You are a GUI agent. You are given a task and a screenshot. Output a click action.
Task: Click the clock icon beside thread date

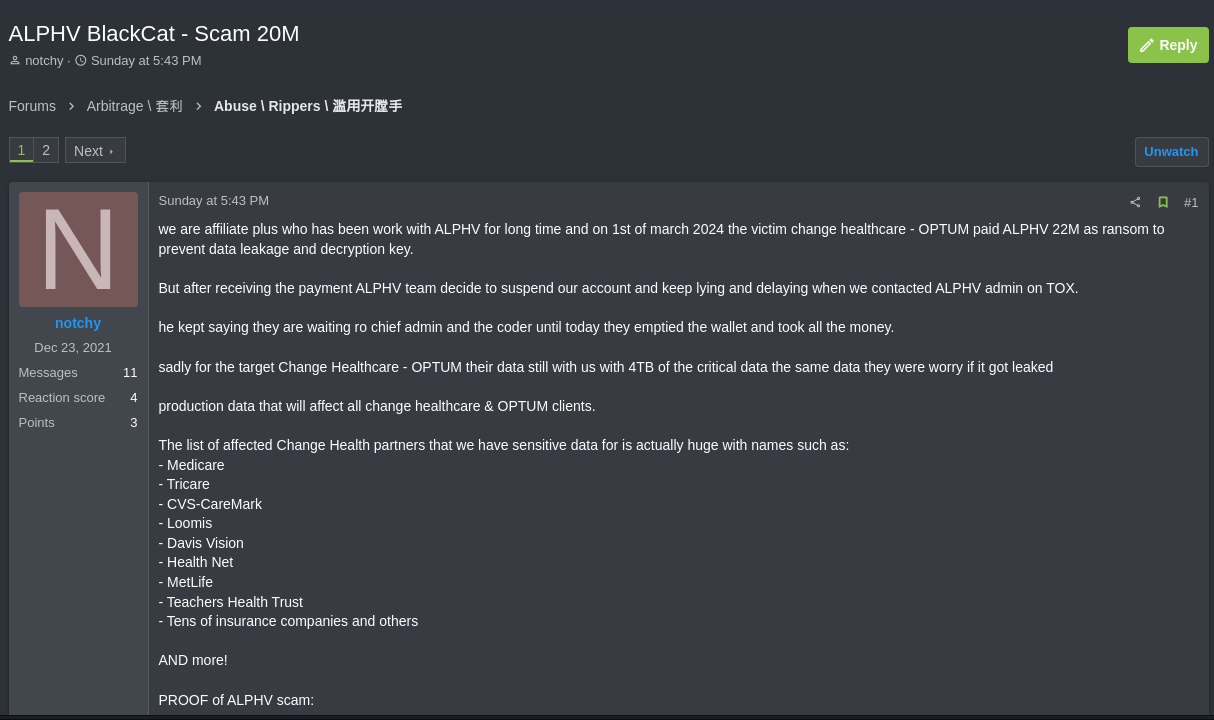click(x=81, y=61)
